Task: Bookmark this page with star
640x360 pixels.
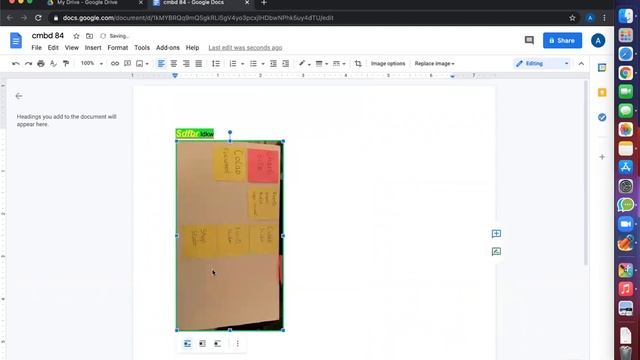Action: [x=572, y=18]
